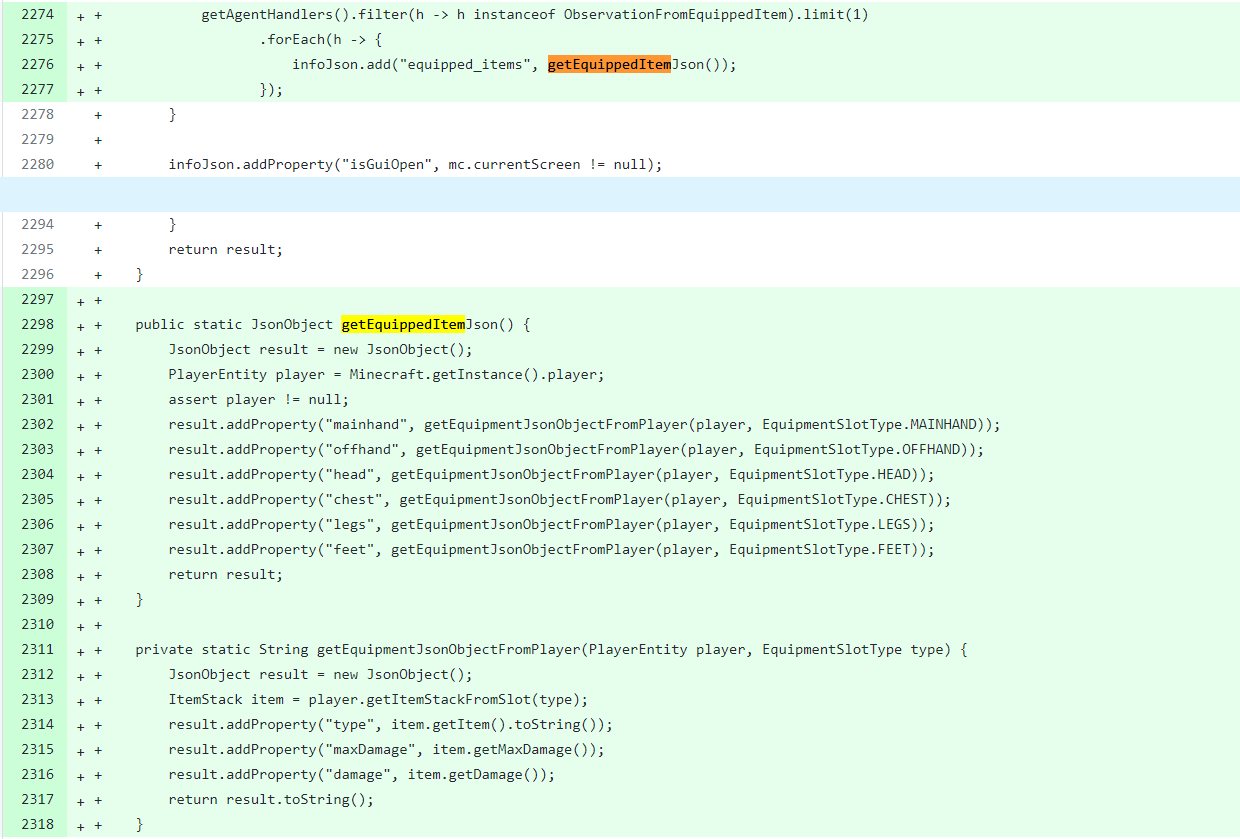Screen dimensions: 1240x839
Task: Select line number 2309
Action: pos(37,600)
